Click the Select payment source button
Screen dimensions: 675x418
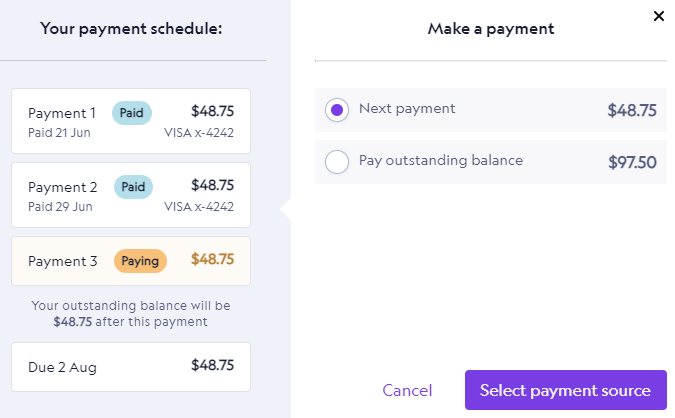click(x=565, y=390)
